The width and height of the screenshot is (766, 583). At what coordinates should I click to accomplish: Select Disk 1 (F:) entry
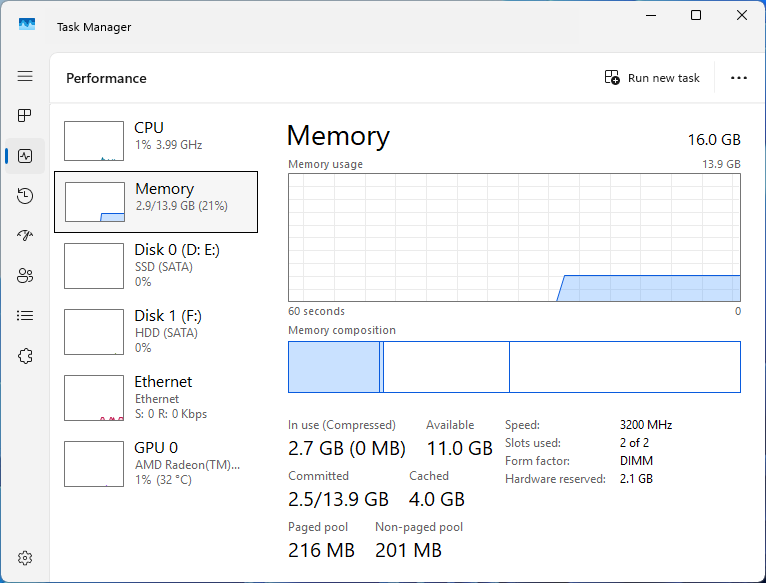coord(156,332)
